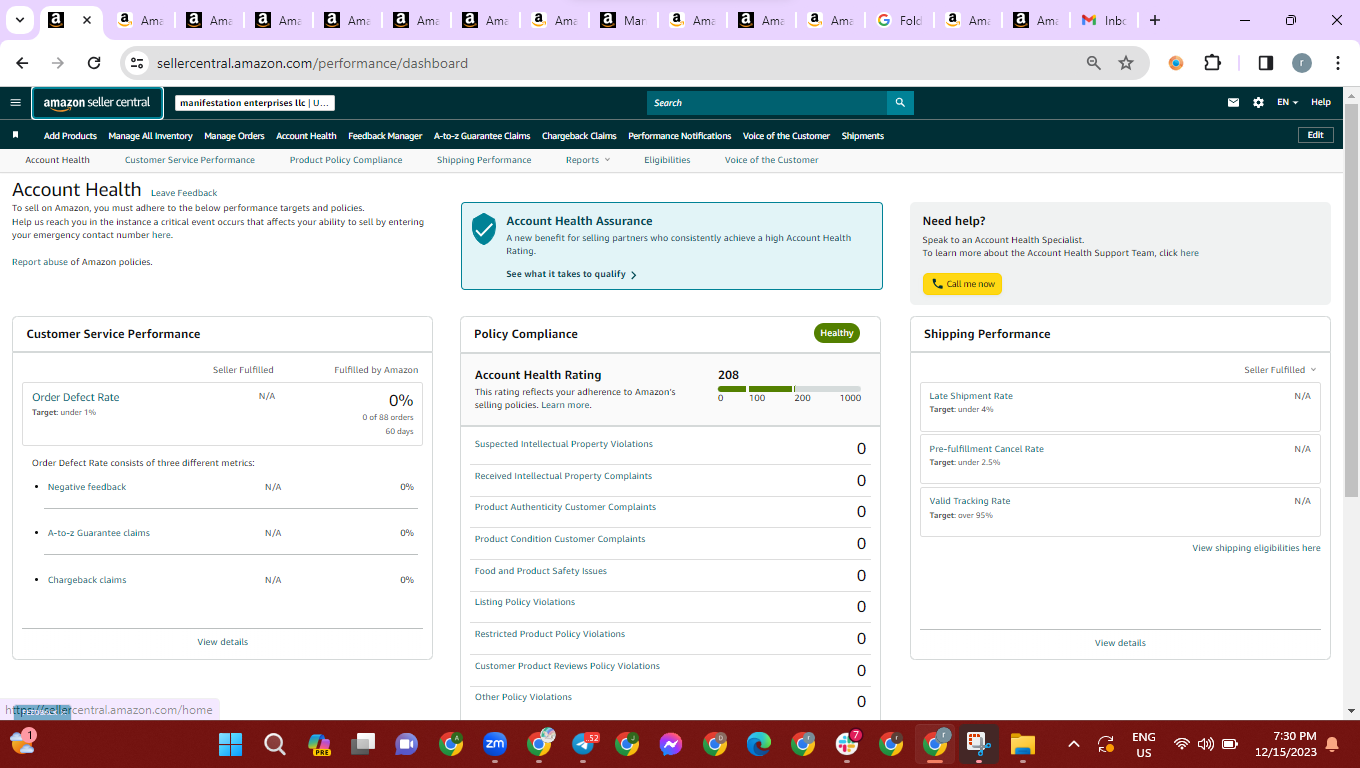Switch to the Eligibilities tab
This screenshot has width=1360, height=768.
pos(667,160)
